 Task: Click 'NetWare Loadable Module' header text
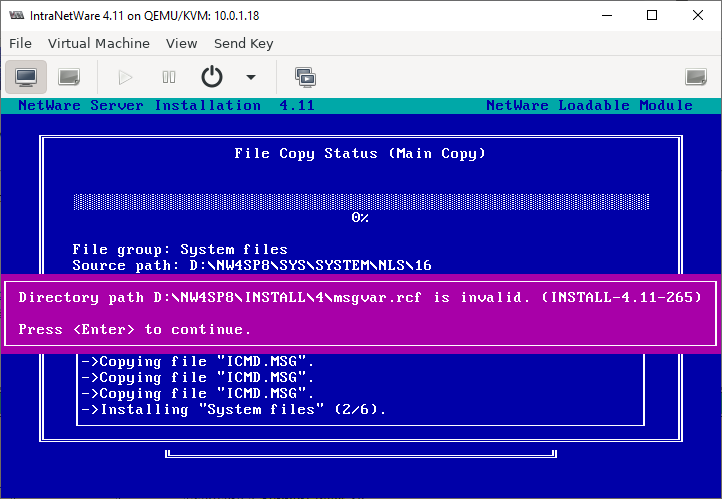pos(589,105)
